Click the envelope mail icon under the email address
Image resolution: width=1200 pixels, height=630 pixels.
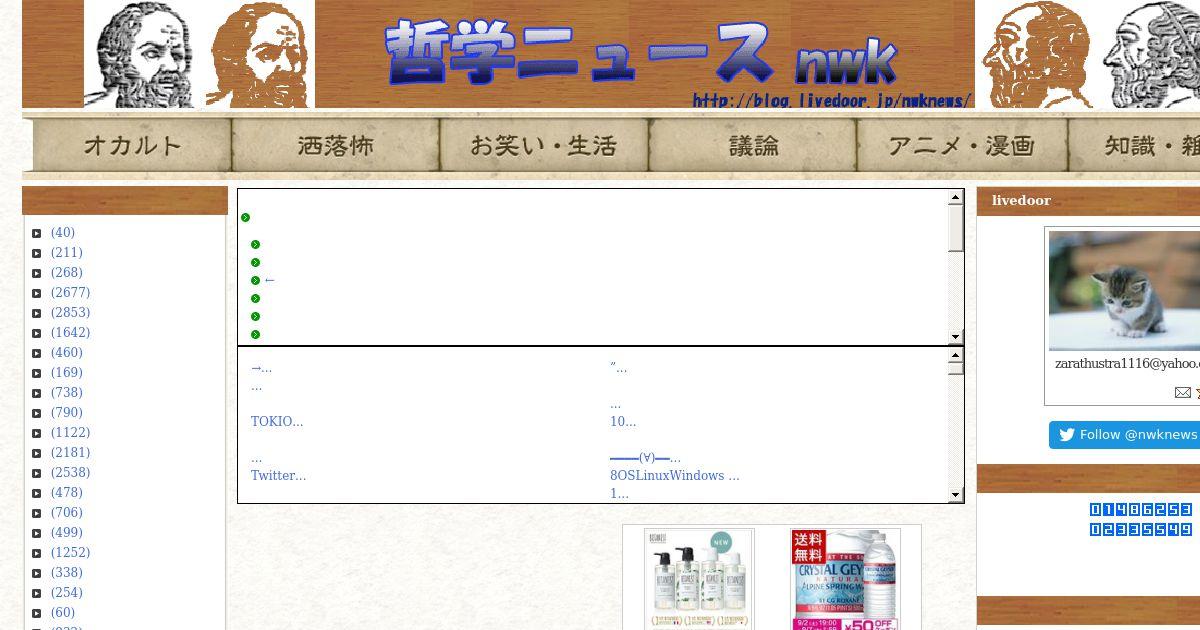click(1182, 393)
